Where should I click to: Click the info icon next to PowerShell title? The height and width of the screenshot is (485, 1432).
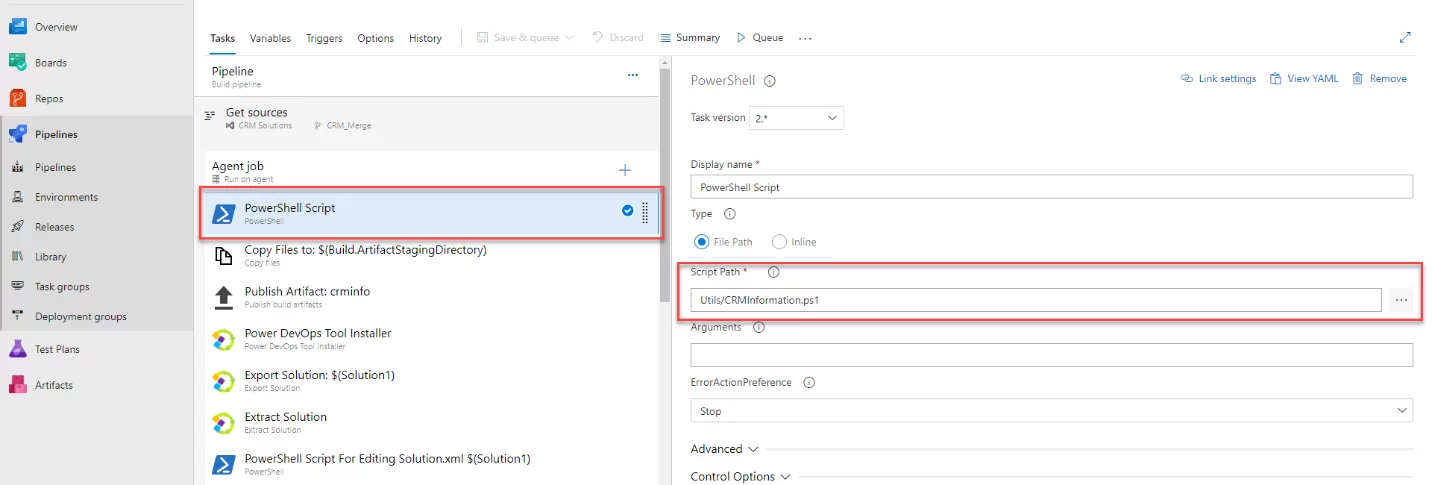click(770, 81)
